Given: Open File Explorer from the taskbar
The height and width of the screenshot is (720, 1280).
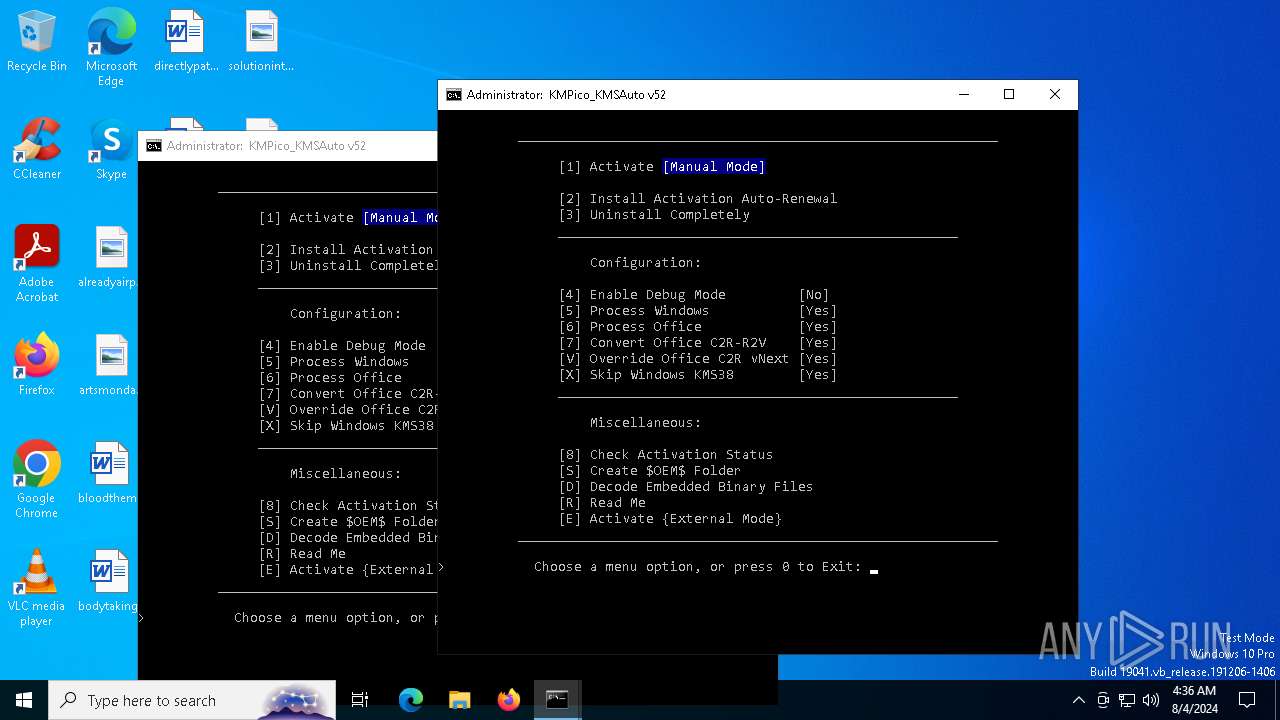Looking at the screenshot, I should tap(459, 700).
